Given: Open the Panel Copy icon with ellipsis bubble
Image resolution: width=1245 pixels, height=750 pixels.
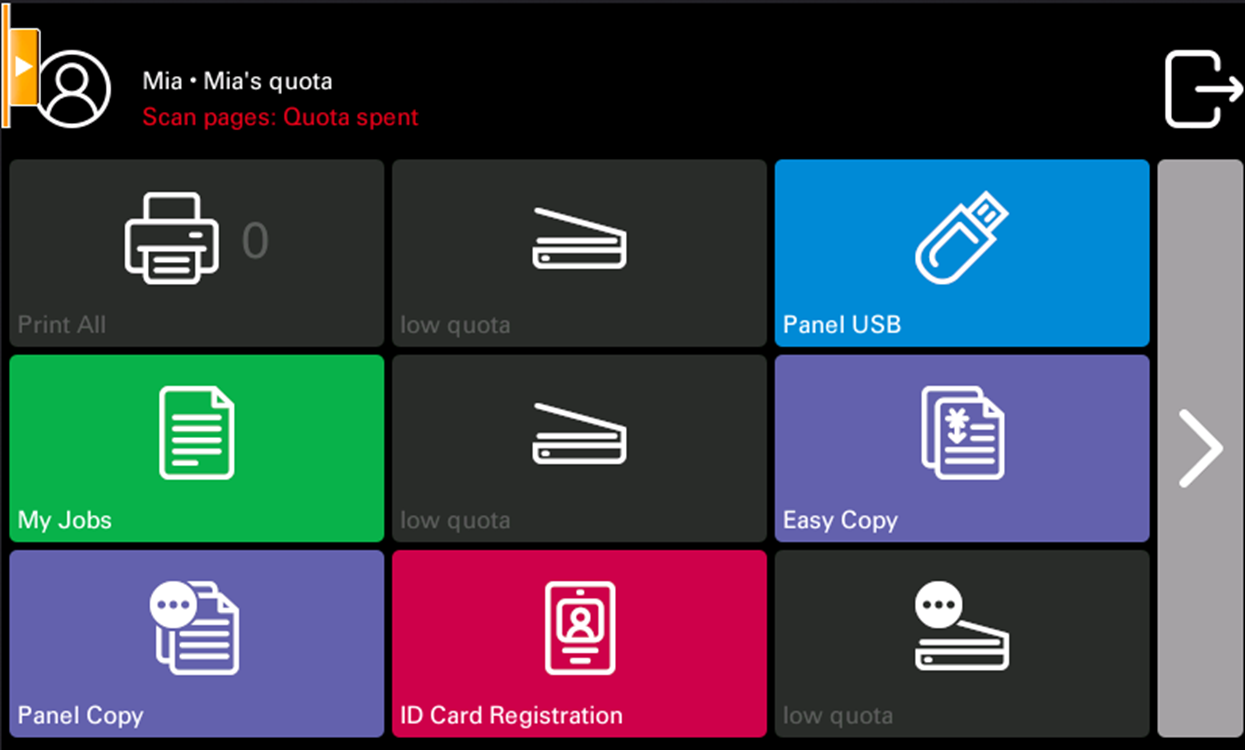Looking at the screenshot, I should 196,628.
